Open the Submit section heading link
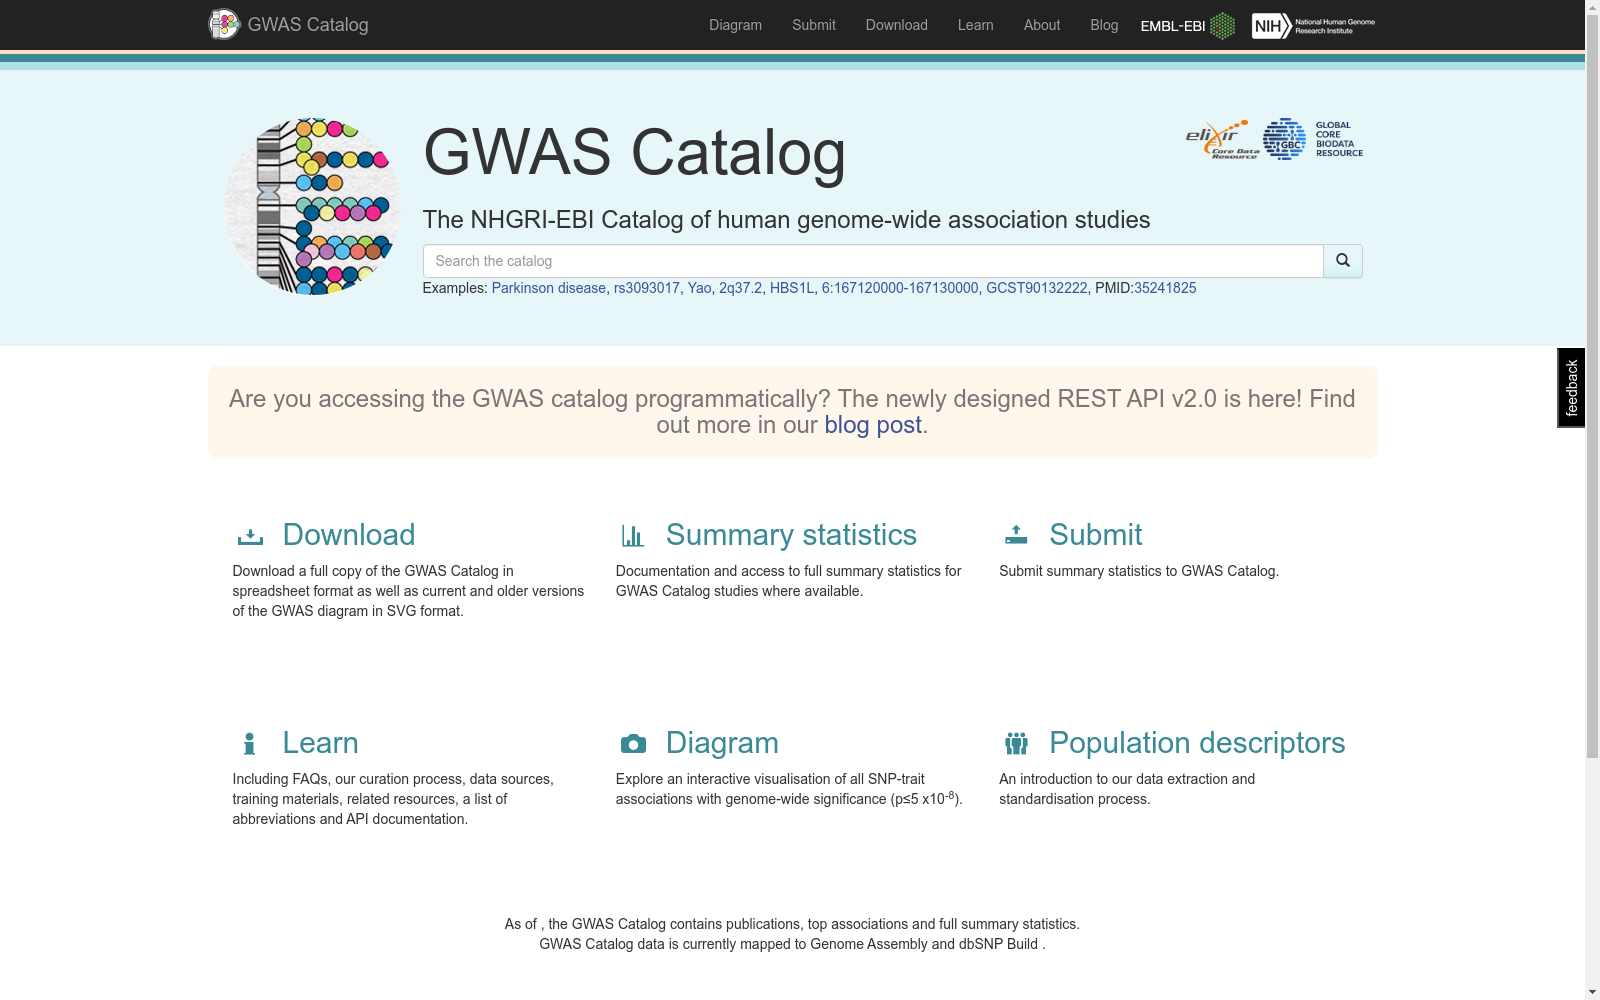The height and width of the screenshot is (1000, 1600). (1096, 535)
